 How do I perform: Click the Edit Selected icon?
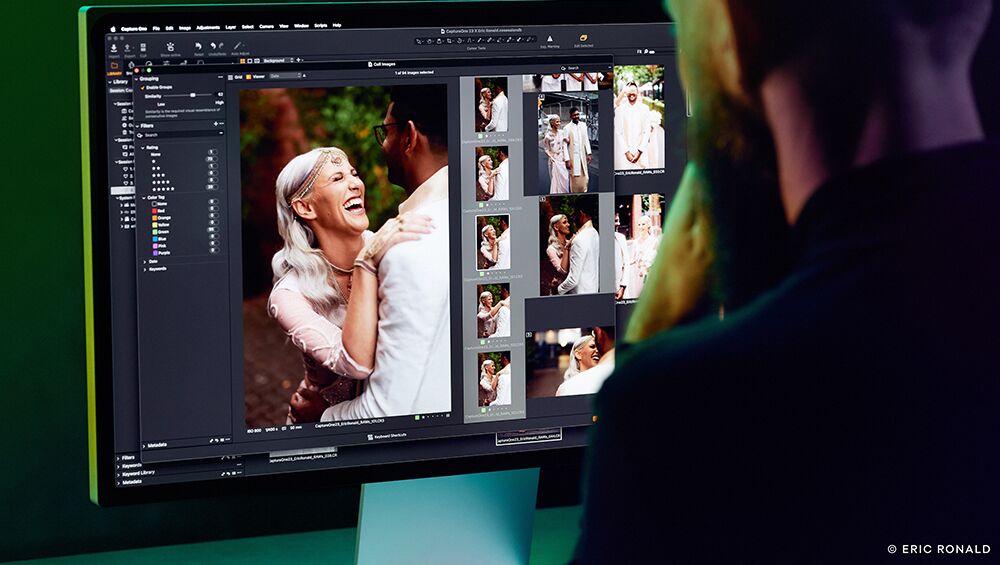(583, 38)
